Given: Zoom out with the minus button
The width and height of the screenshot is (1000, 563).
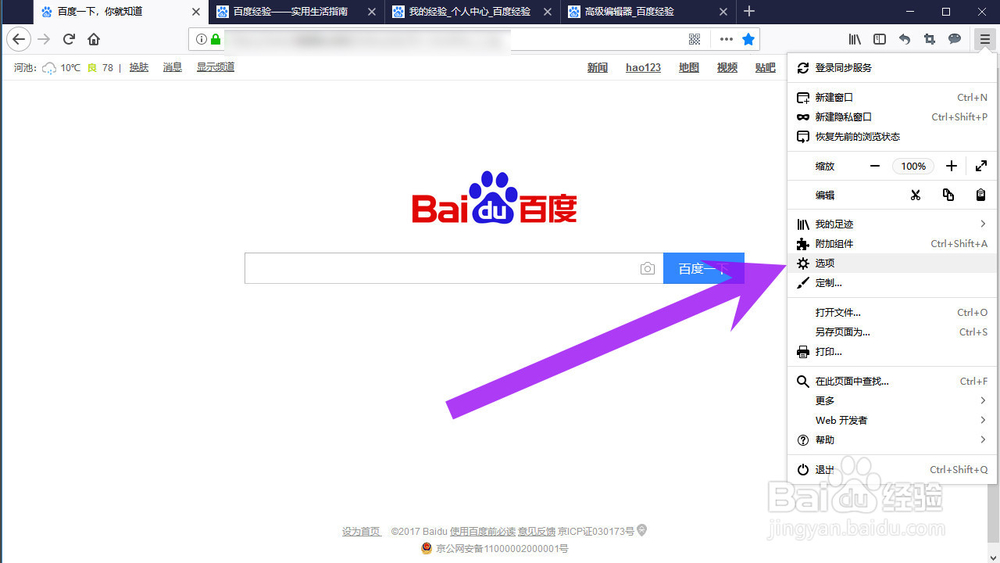Looking at the screenshot, I should click(x=875, y=166).
